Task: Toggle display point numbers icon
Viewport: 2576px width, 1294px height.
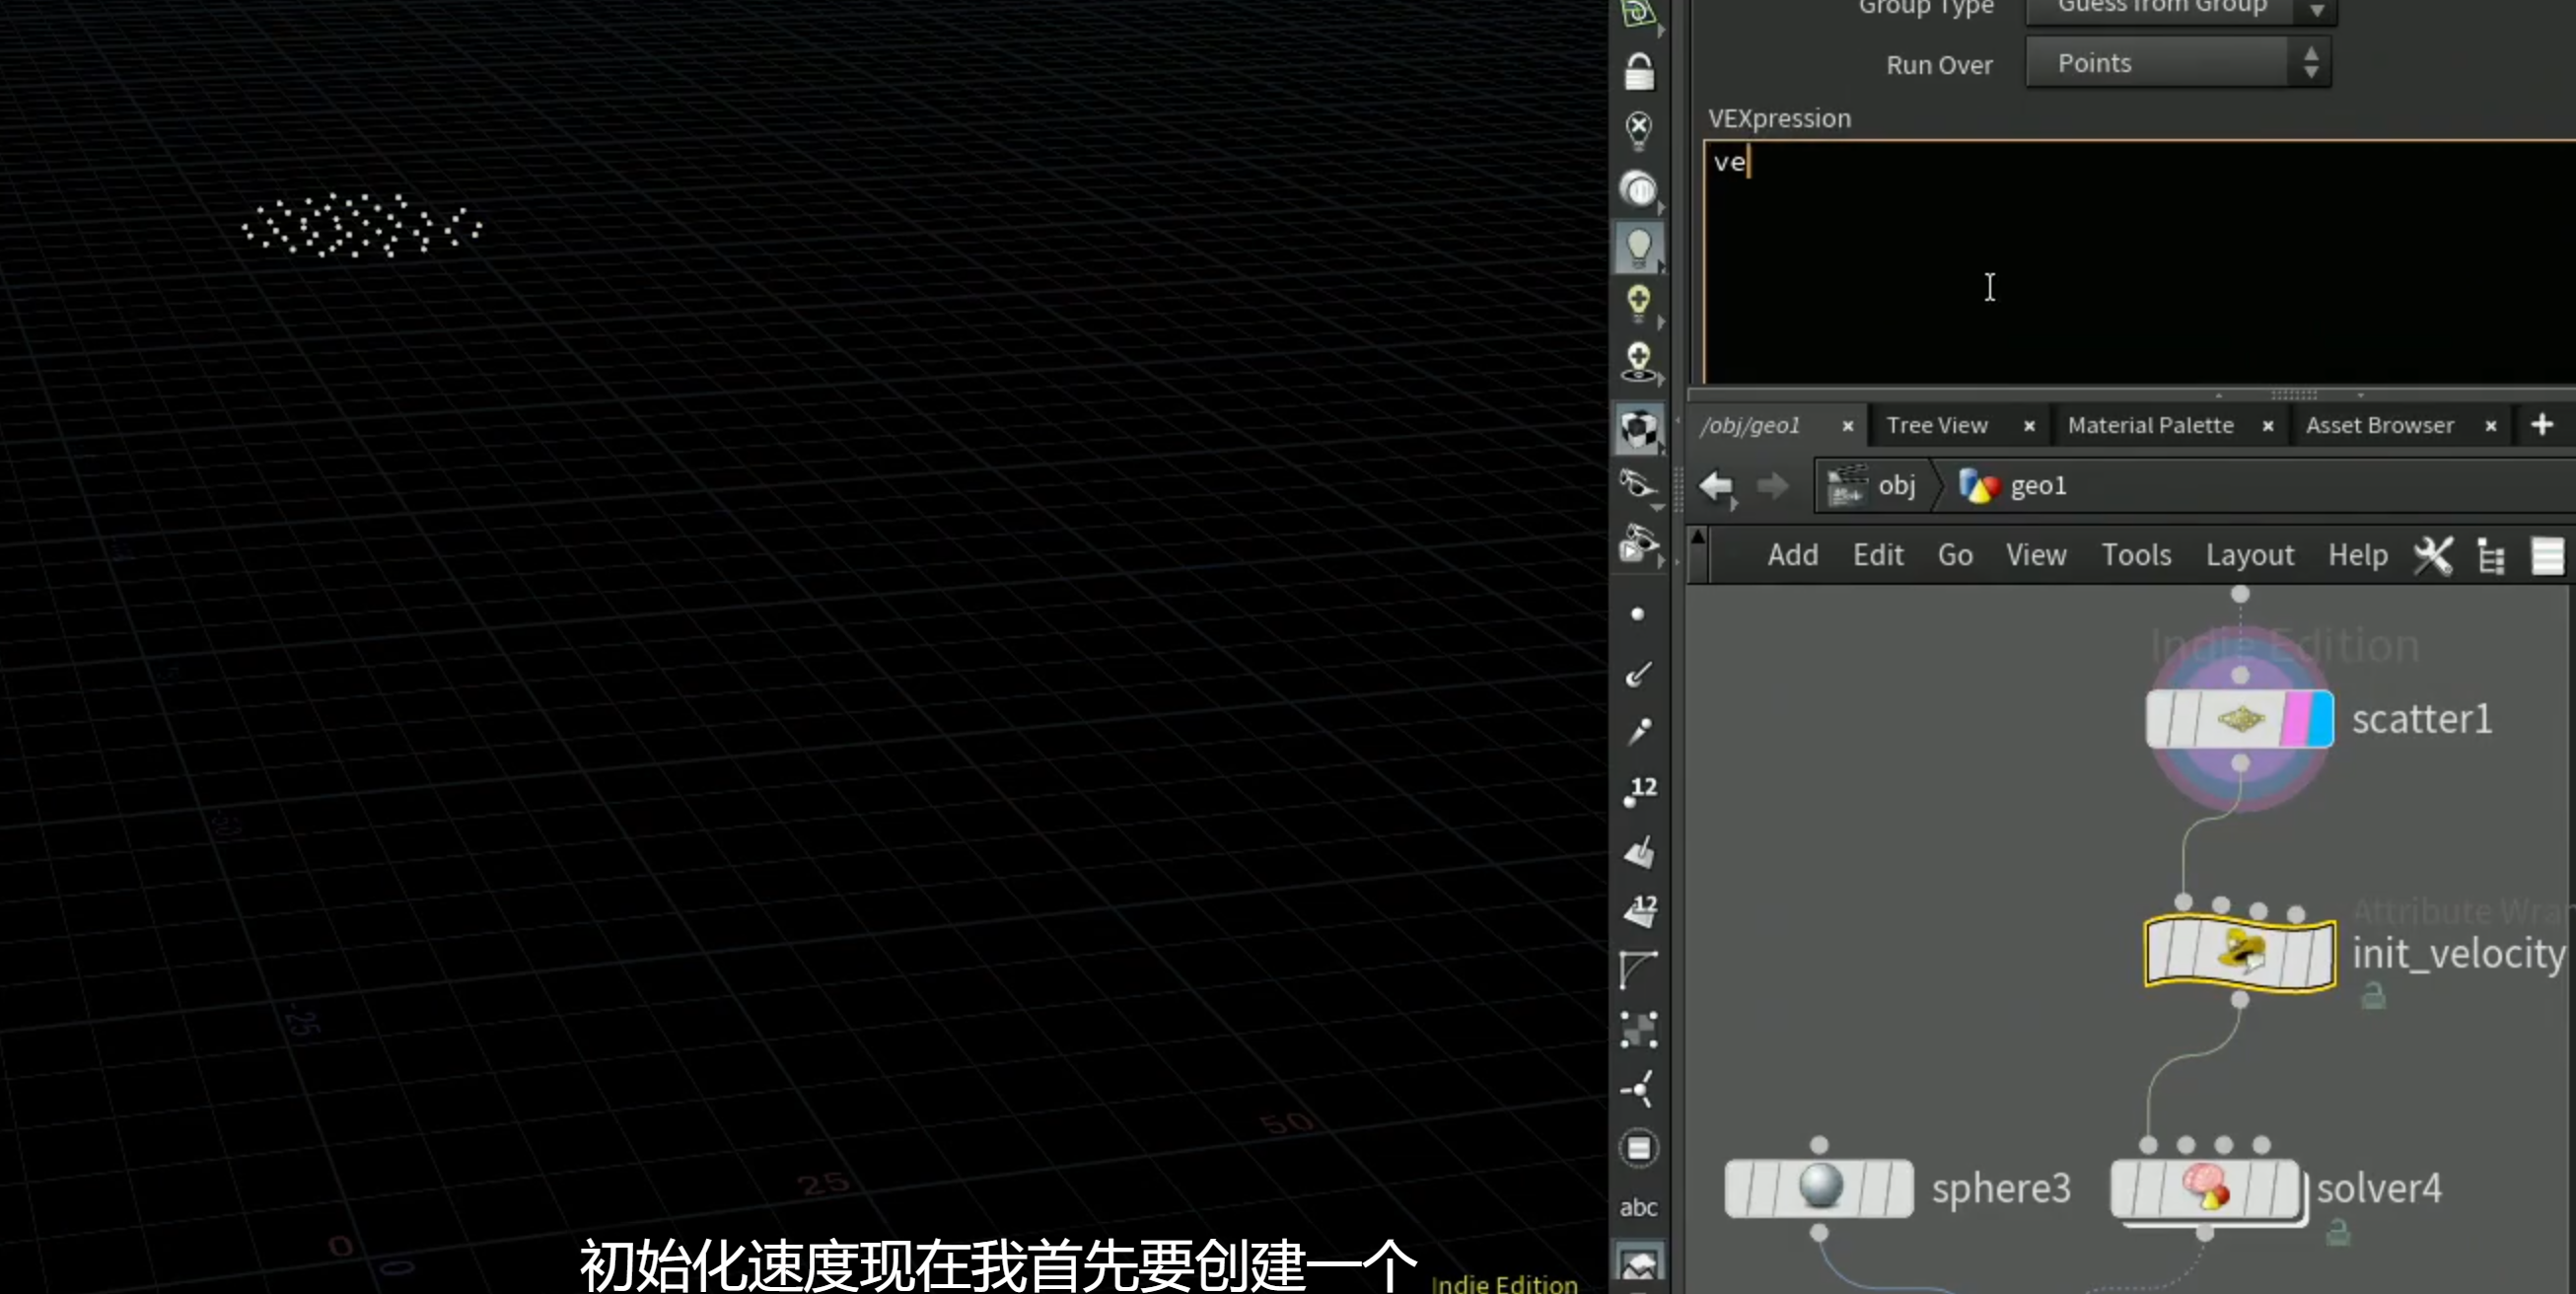Action: (1639, 791)
